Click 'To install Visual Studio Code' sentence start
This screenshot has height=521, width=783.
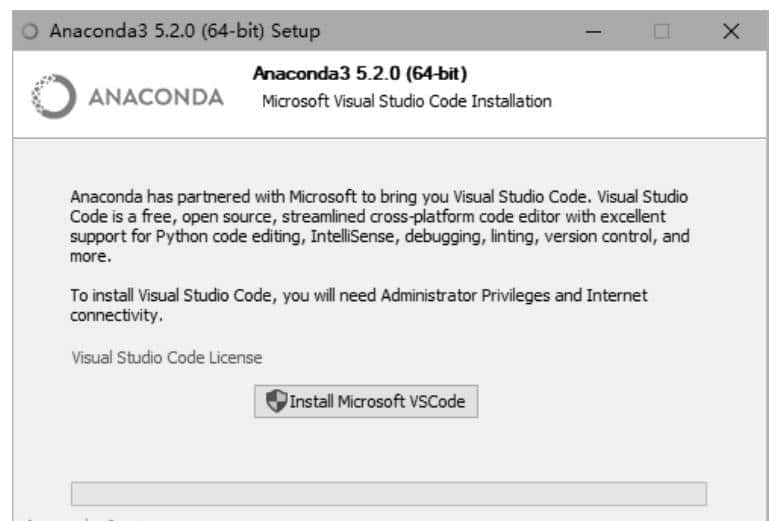[x=167, y=296]
